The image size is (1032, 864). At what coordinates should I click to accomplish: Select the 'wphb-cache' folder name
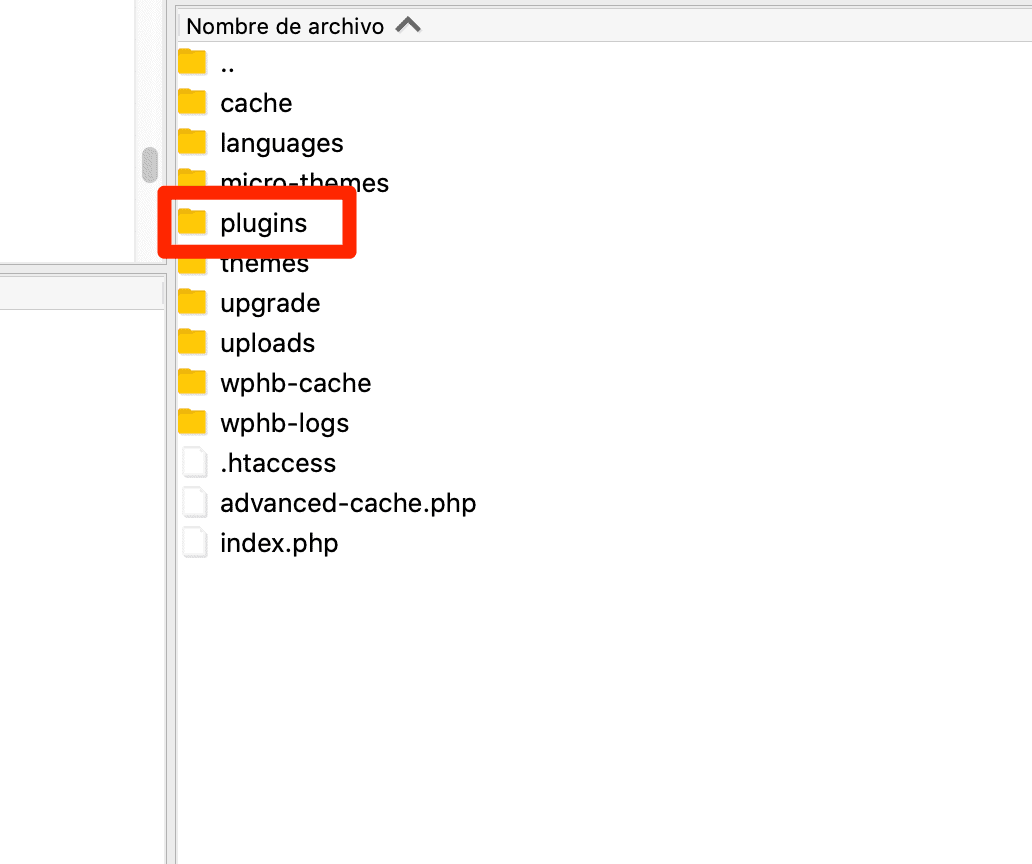[296, 384]
